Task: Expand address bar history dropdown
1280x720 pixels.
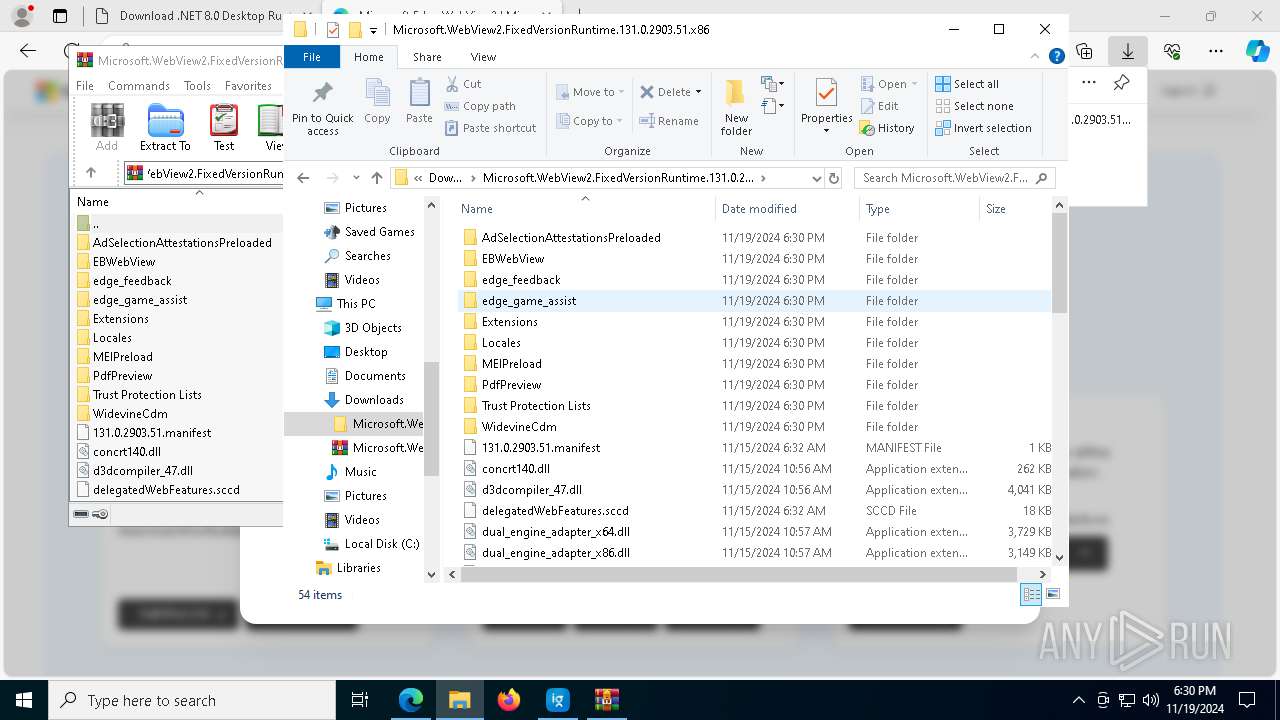Action: (x=817, y=178)
